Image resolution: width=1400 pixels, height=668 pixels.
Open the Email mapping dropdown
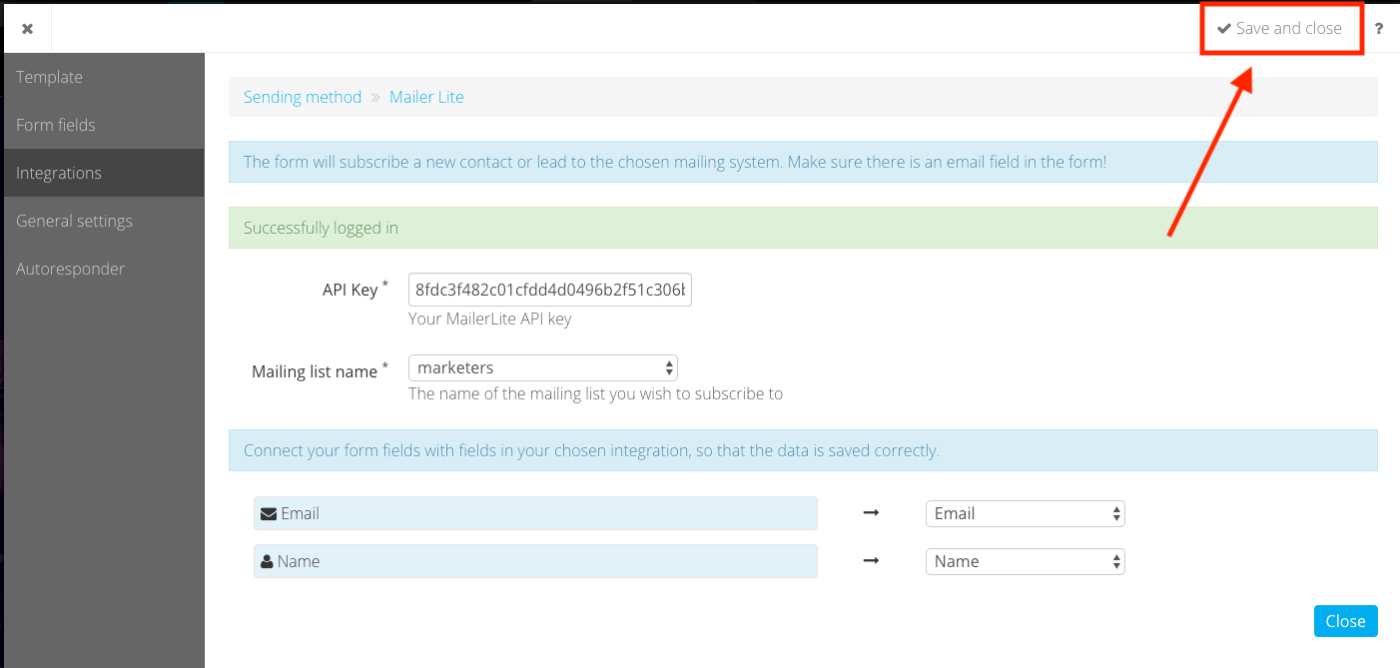tap(1025, 513)
